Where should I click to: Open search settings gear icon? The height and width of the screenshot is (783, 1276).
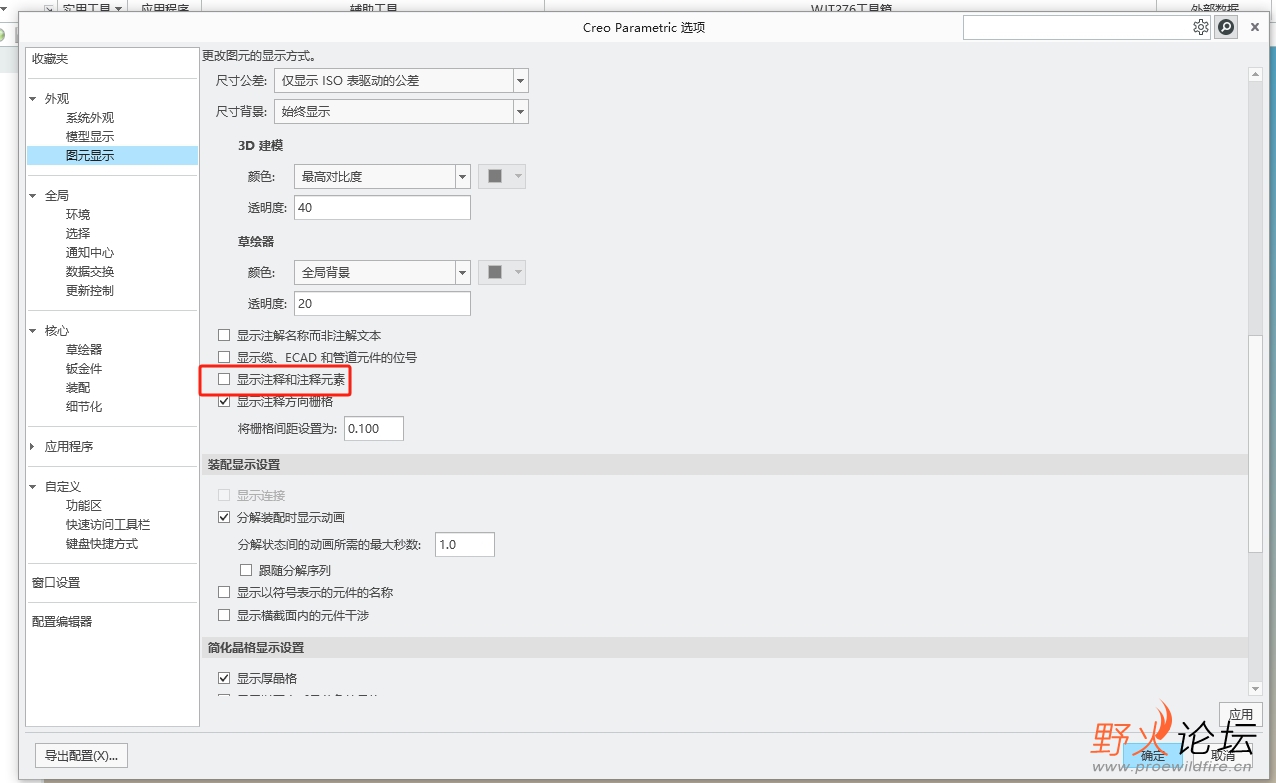1200,27
